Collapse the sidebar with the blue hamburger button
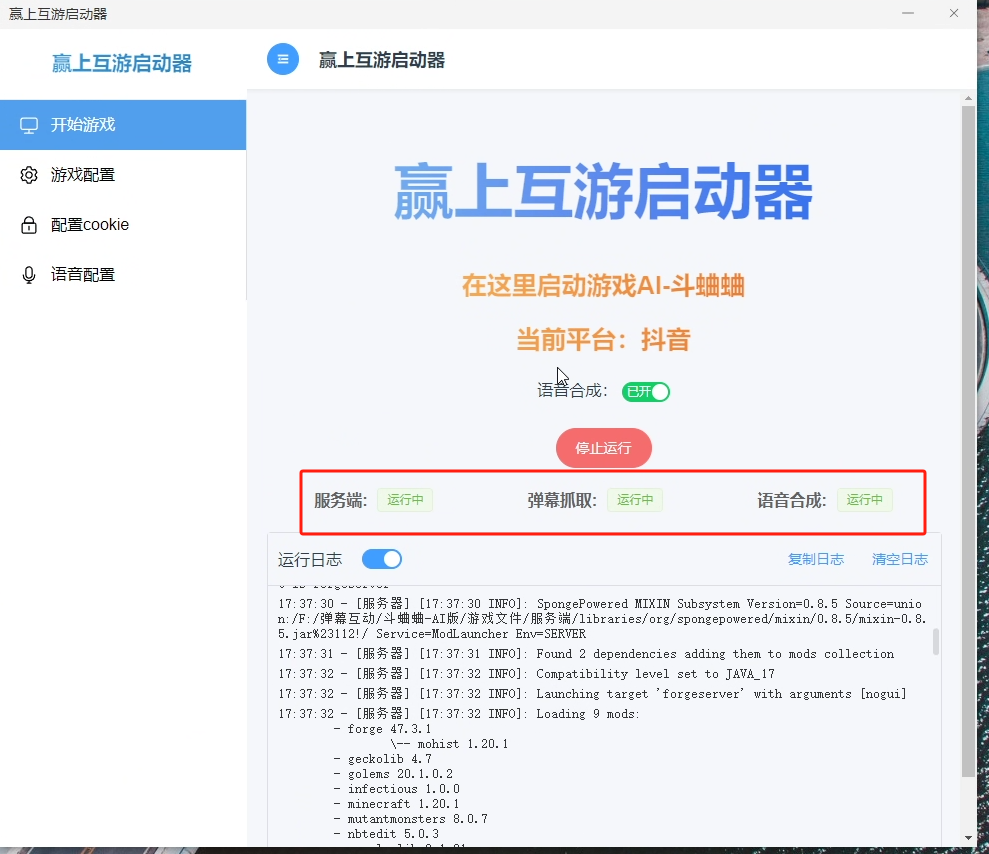 [283, 59]
